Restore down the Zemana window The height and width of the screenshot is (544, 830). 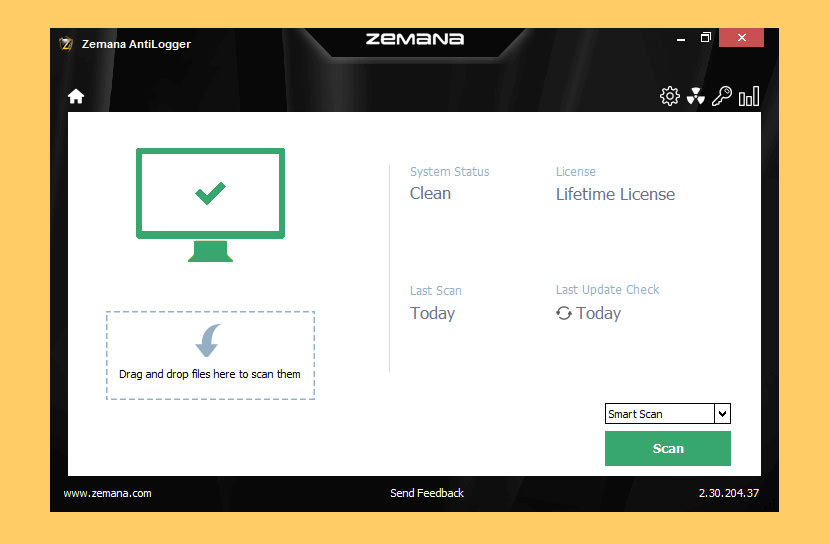click(x=705, y=38)
